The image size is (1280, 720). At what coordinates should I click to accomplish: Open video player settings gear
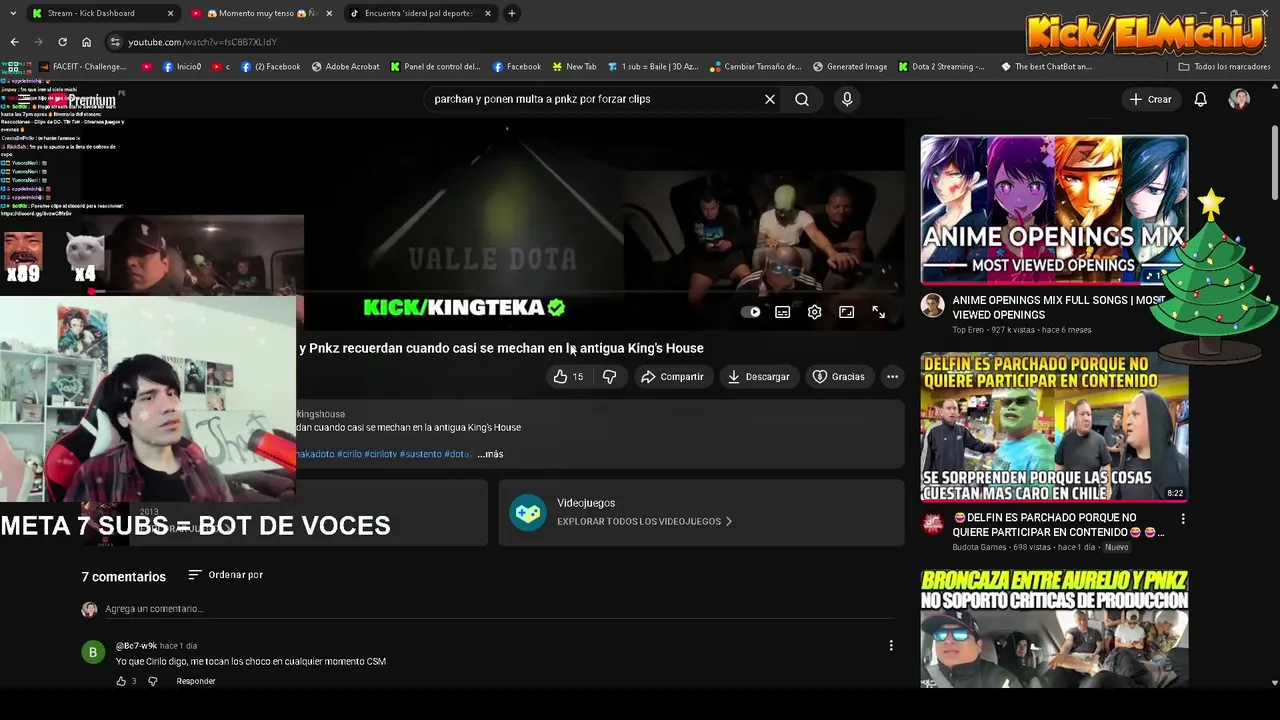click(815, 312)
